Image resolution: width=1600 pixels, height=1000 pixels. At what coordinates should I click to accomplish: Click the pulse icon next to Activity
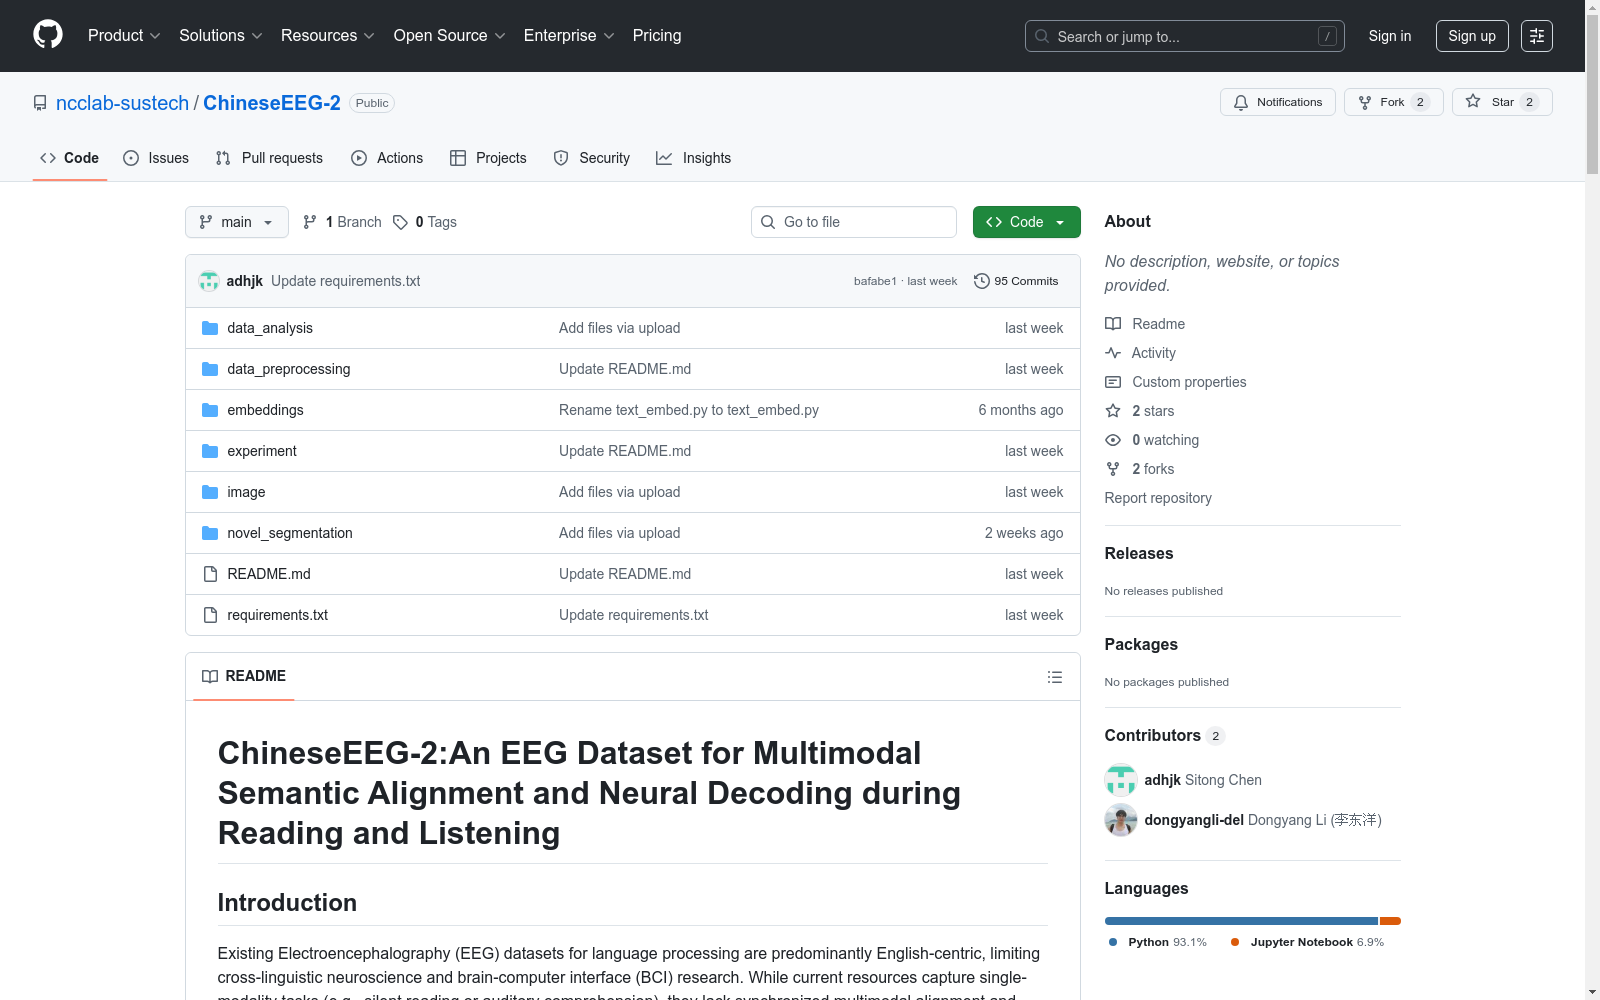click(1113, 353)
